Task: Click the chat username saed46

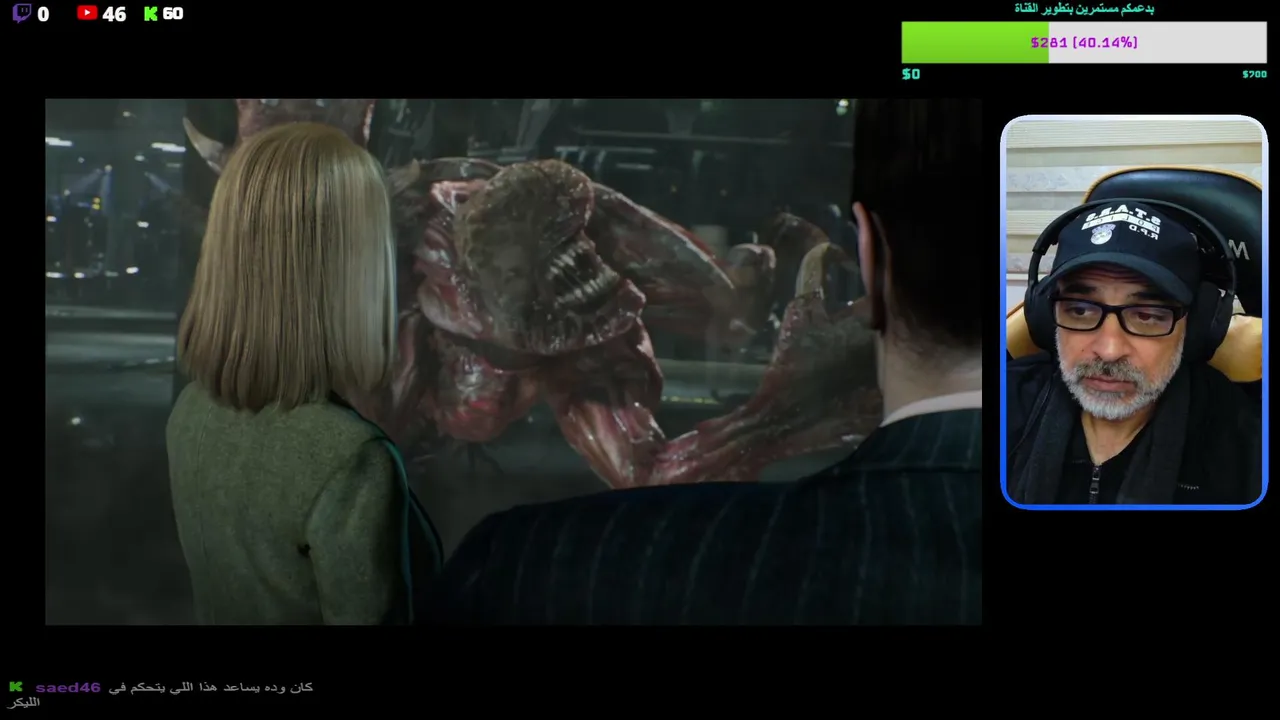Action: tap(68, 687)
